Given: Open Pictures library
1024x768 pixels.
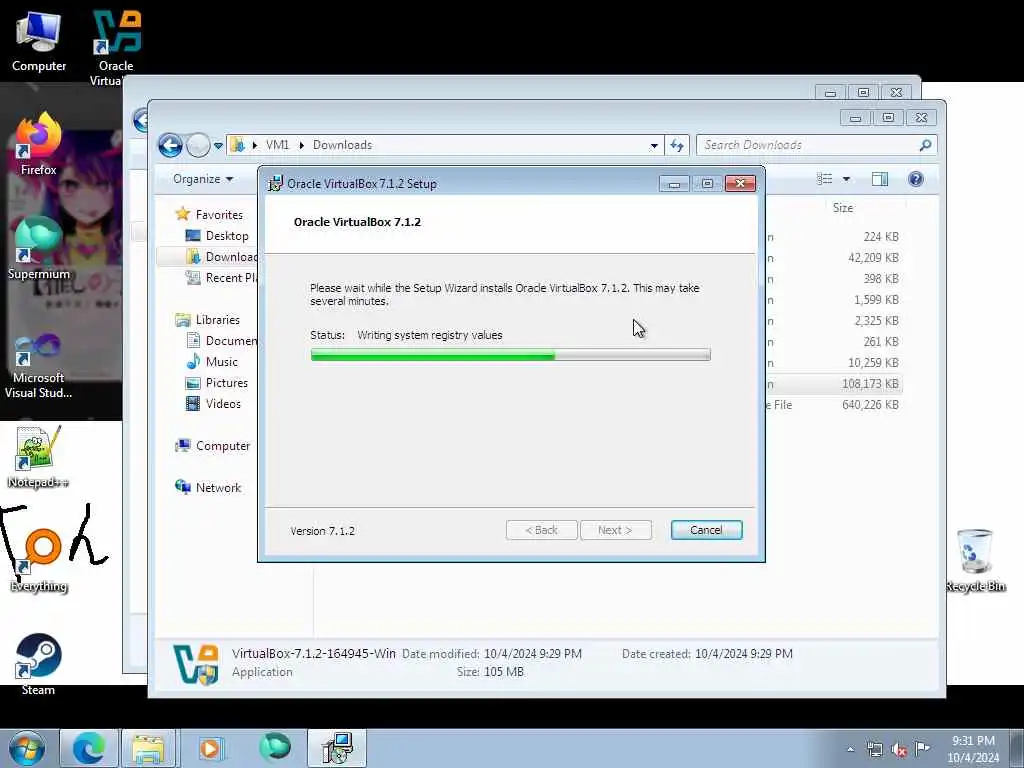Looking at the screenshot, I should click(227, 383).
